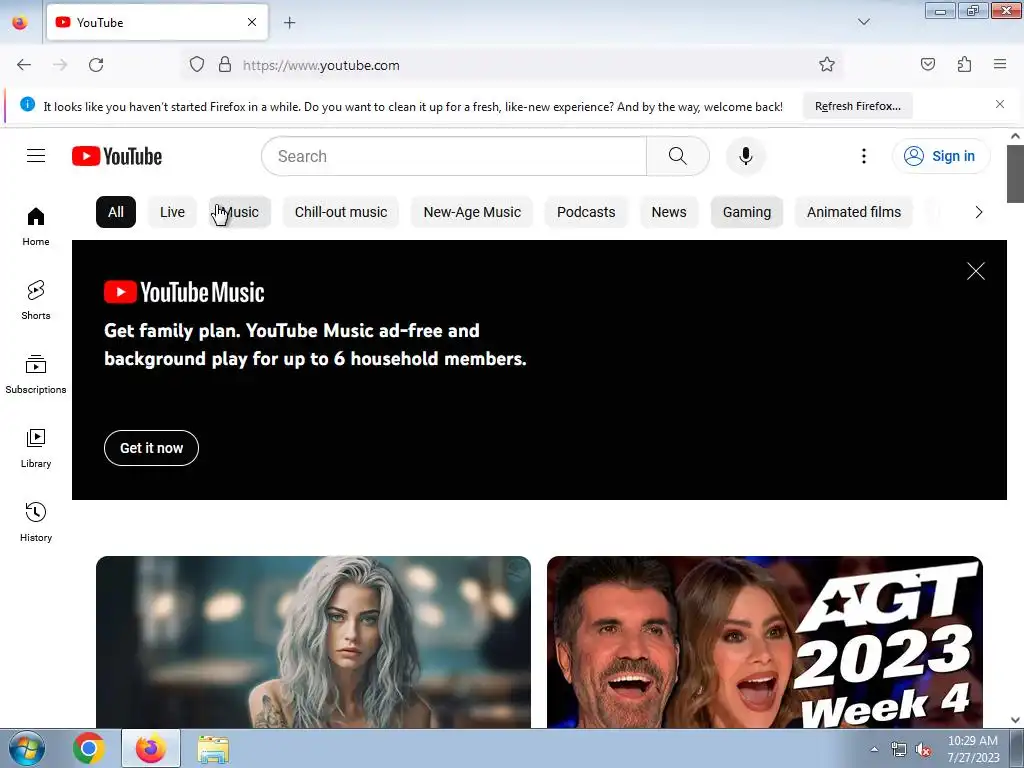The height and width of the screenshot is (768, 1024).
Task: Select the Chill-out music chip
Action: tap(341, 212)
